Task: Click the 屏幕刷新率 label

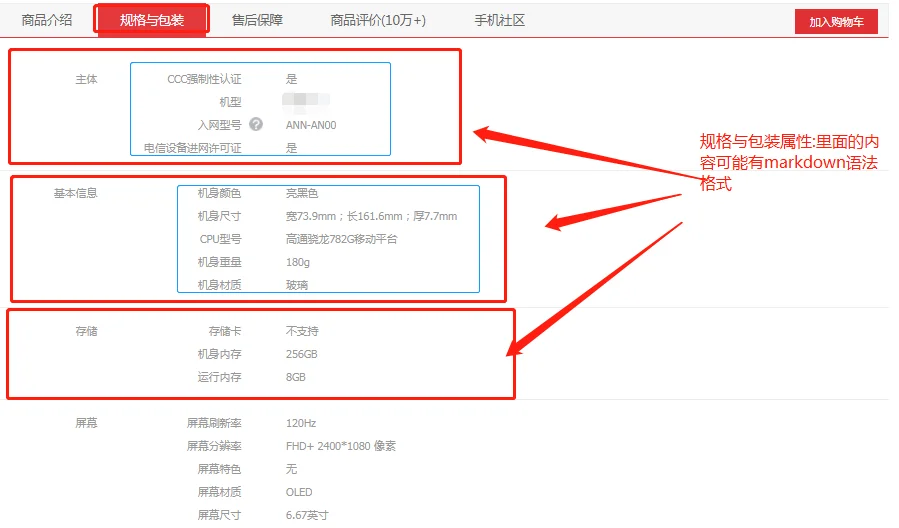Action: [x=214, y=423]
